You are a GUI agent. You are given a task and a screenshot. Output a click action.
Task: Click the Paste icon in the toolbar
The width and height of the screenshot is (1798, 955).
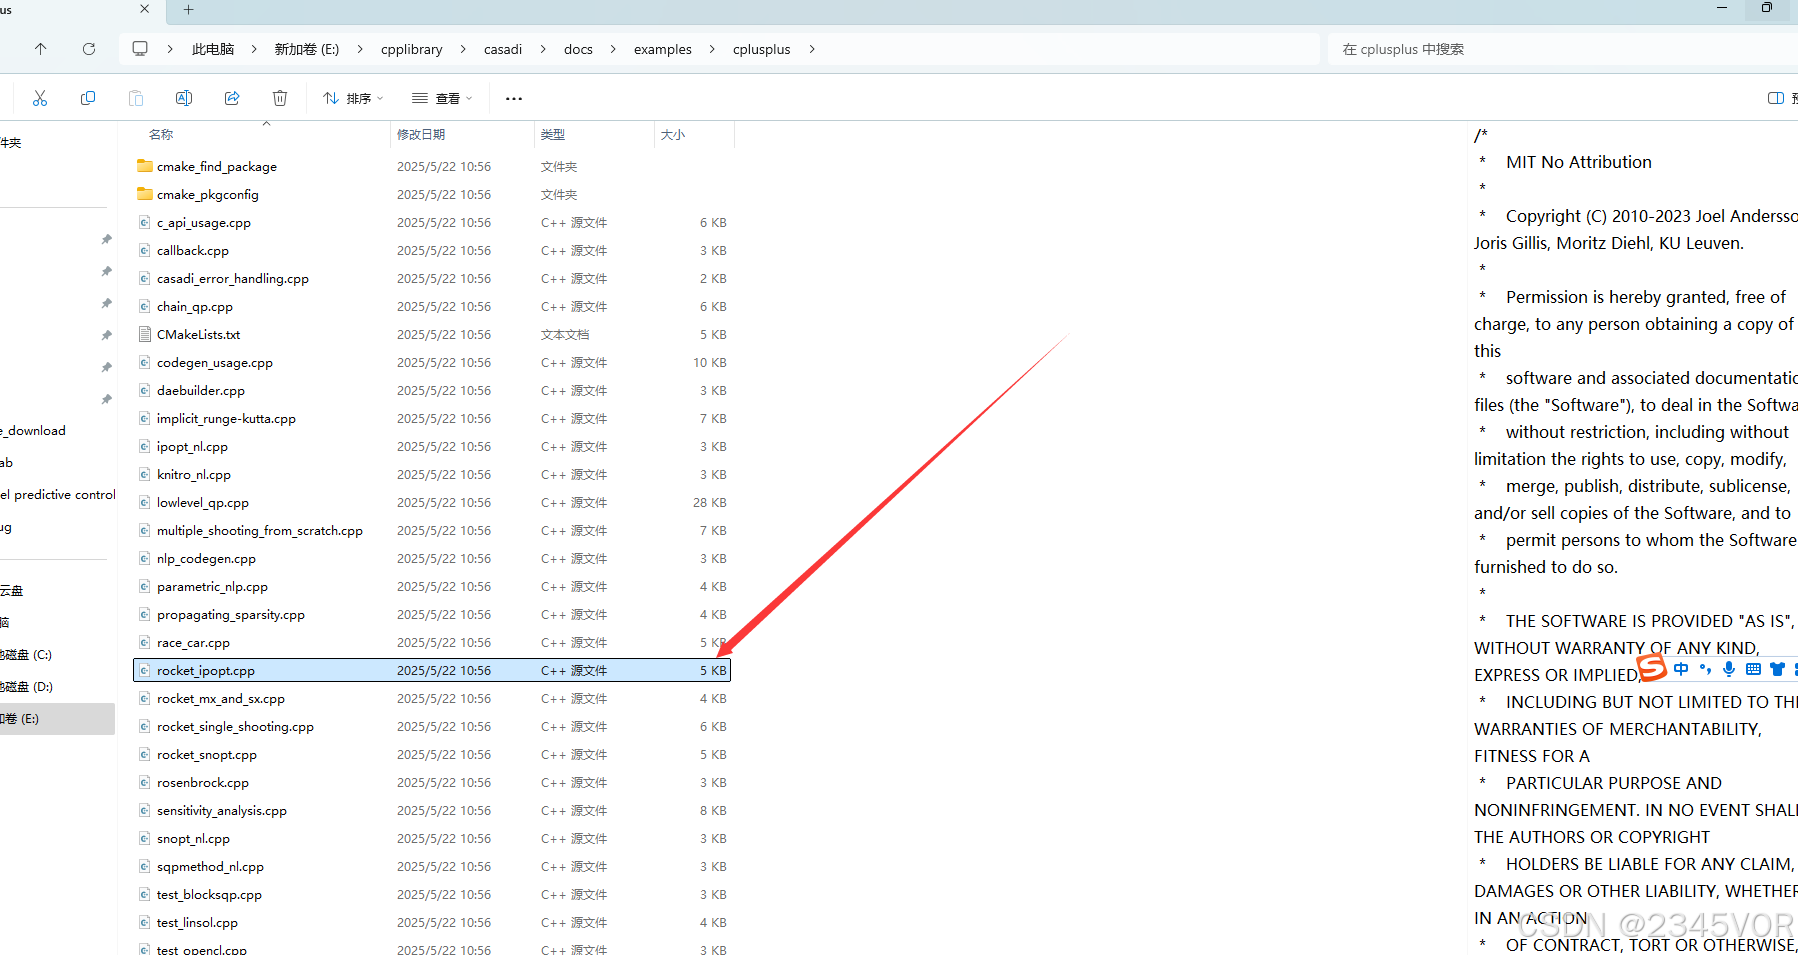coord(136,97)
